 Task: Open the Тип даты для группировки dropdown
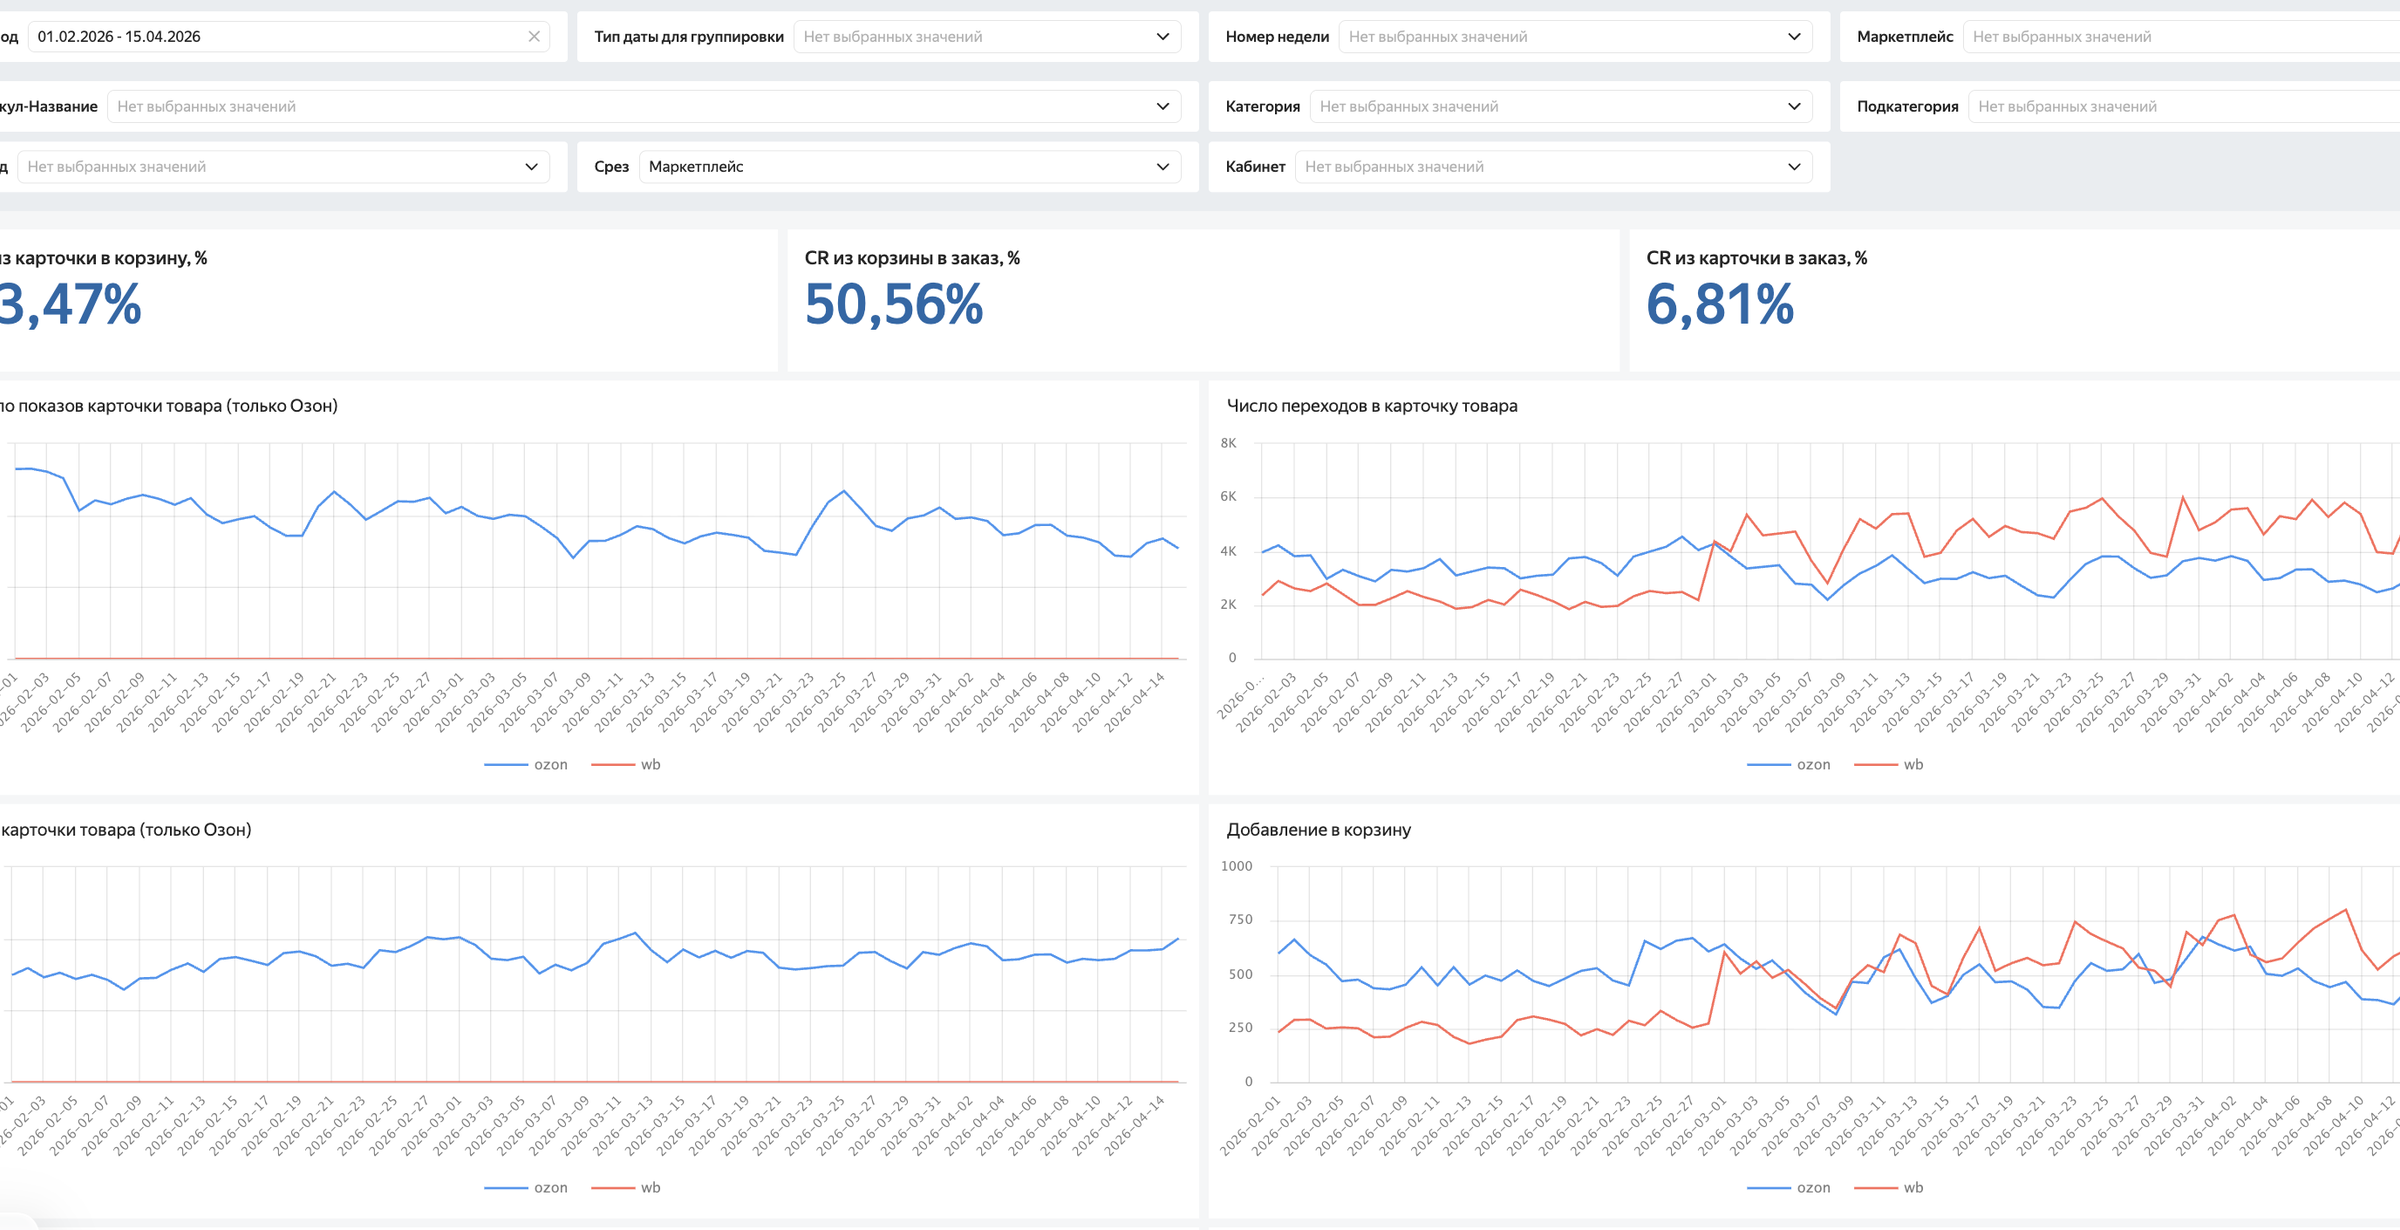click(987, 37)
